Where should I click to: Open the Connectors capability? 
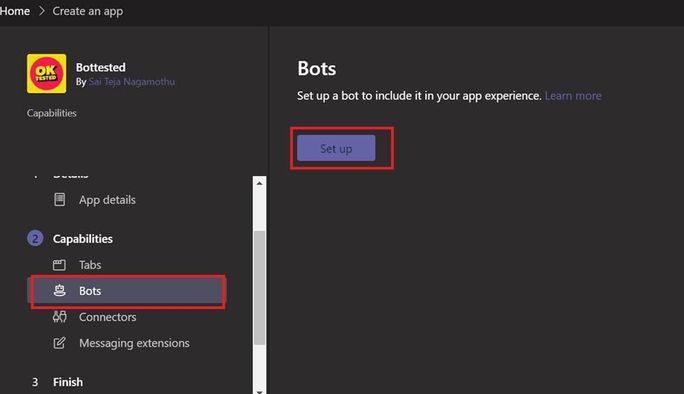coord(107,317)
